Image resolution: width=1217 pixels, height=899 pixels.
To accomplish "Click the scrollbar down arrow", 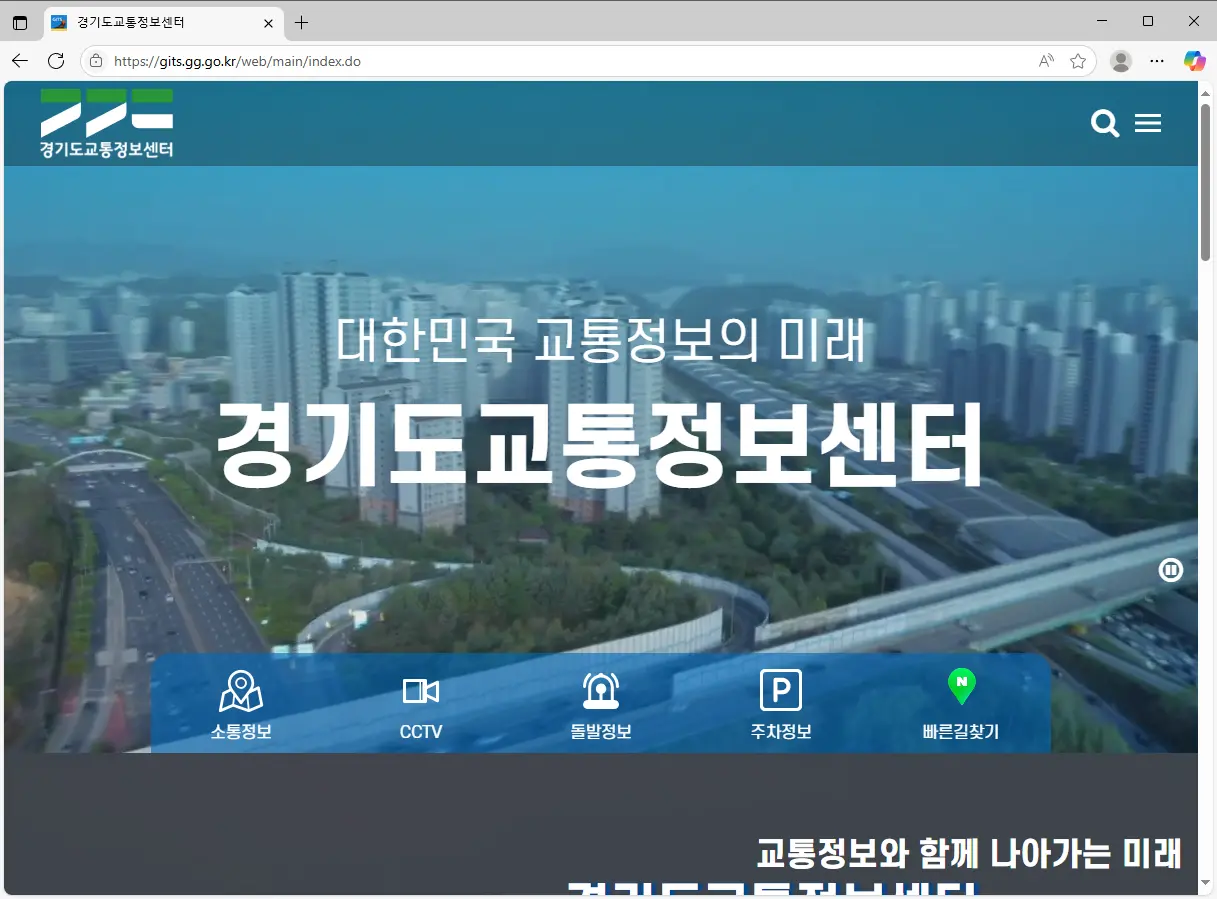I will [1205, 884].
